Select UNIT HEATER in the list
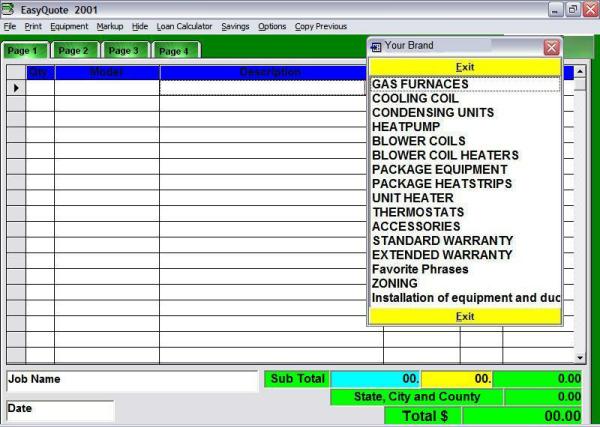The width and height of the screenshot is (600, 427). [465, 198]
